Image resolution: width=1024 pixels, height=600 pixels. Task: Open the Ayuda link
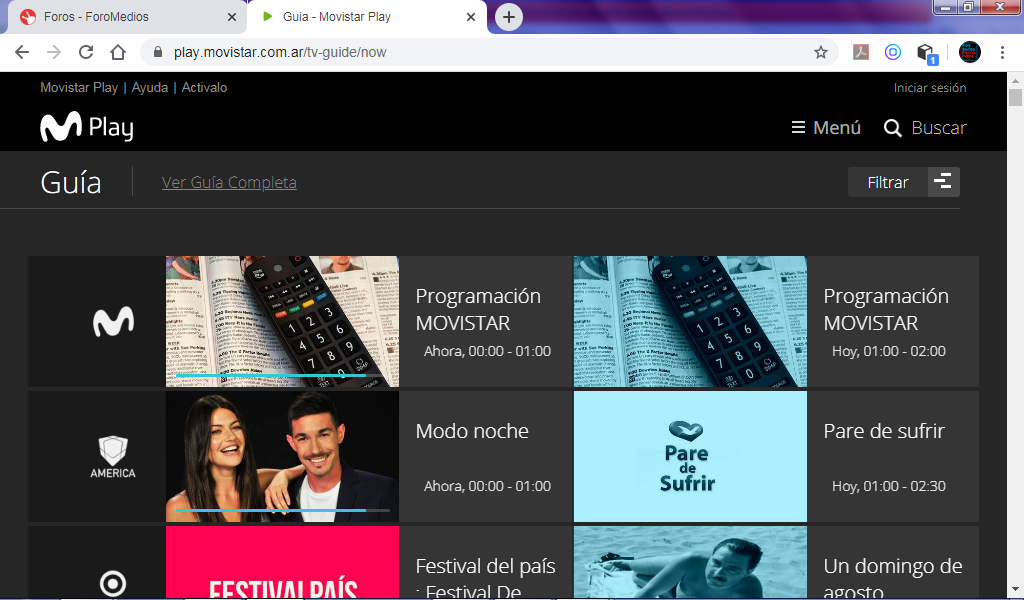click(150, 87)
